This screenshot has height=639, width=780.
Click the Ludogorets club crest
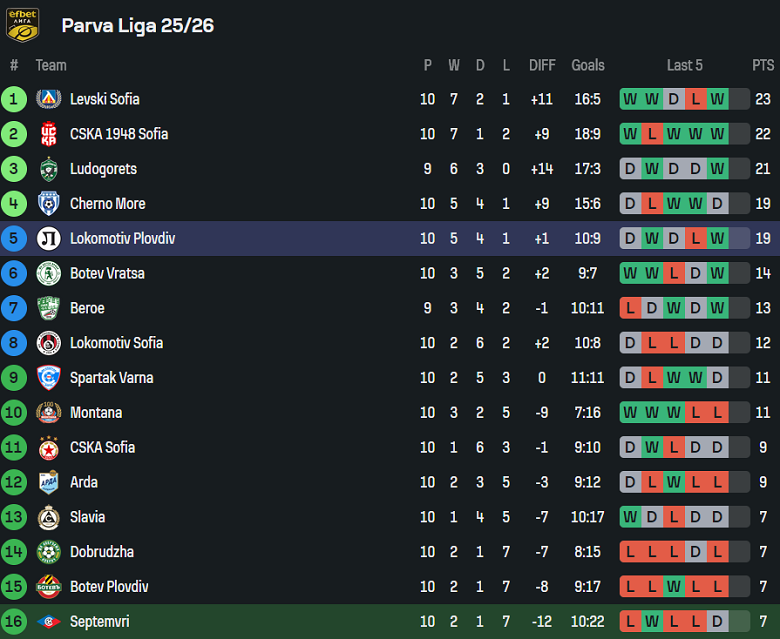(x=48, y=169)
